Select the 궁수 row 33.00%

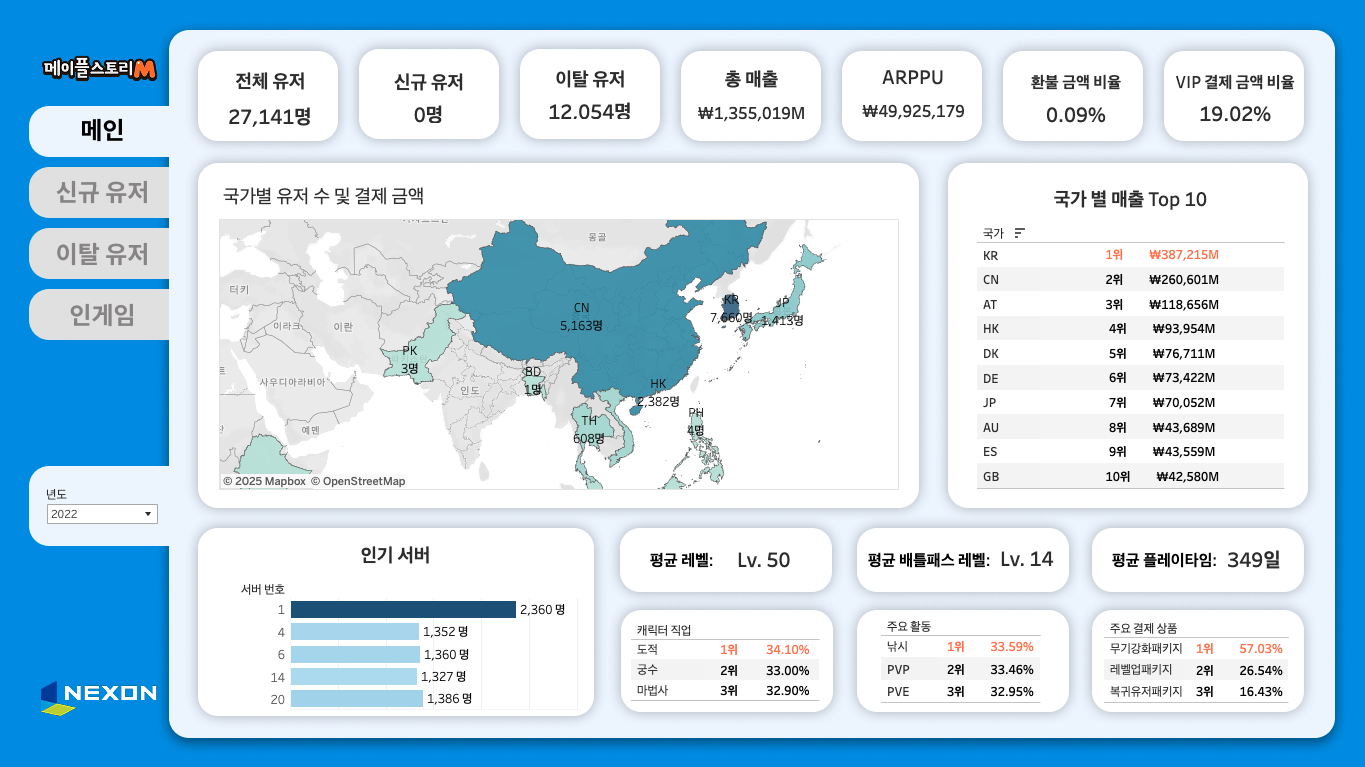727,670
